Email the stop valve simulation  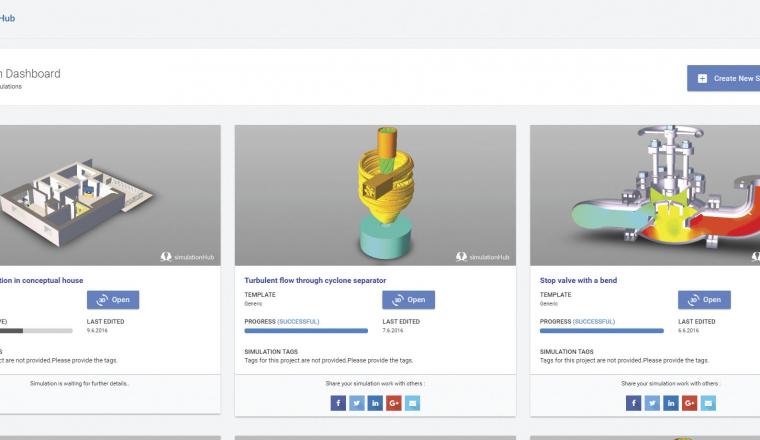(708, 403)
